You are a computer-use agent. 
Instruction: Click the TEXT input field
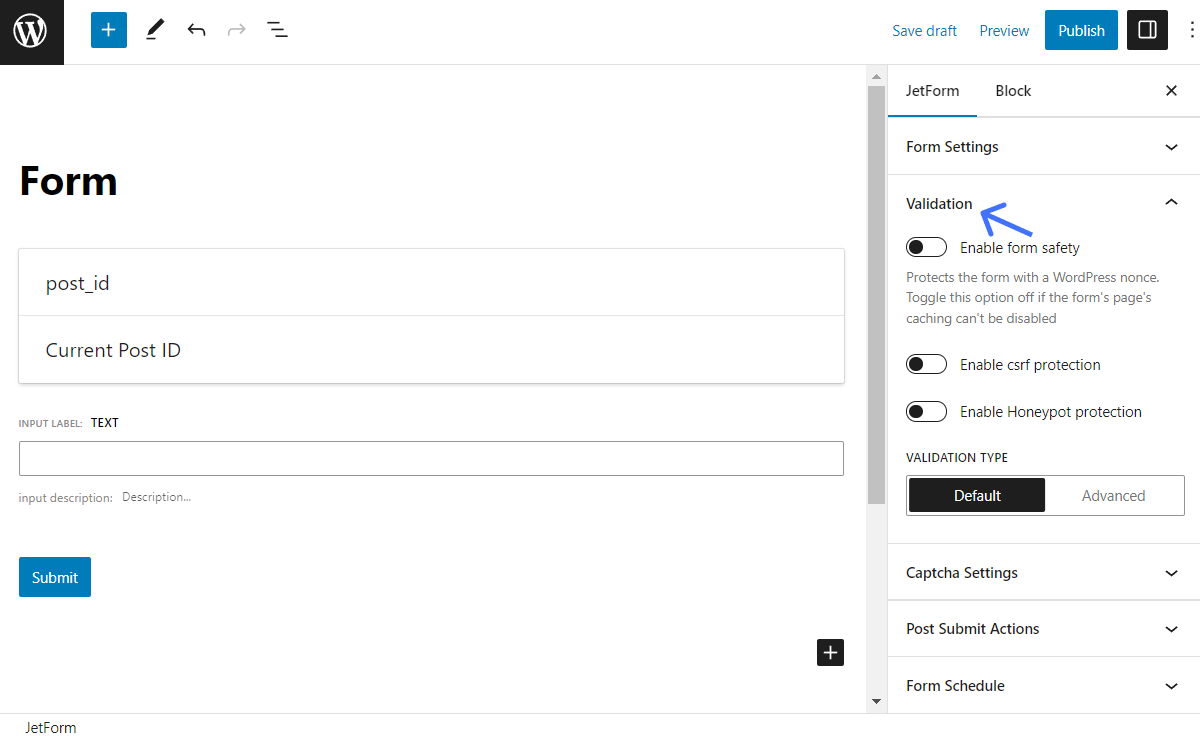(x=431, y=458)
